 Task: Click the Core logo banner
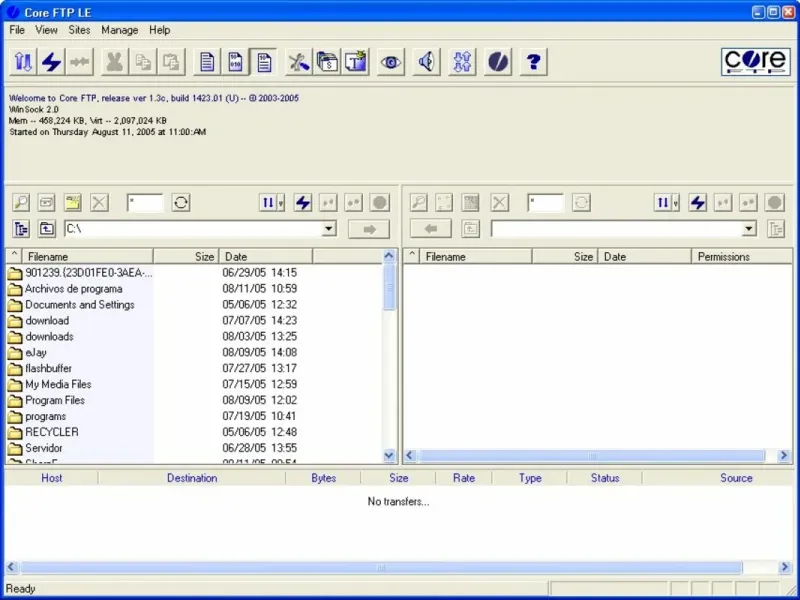(x=756, y=62)
